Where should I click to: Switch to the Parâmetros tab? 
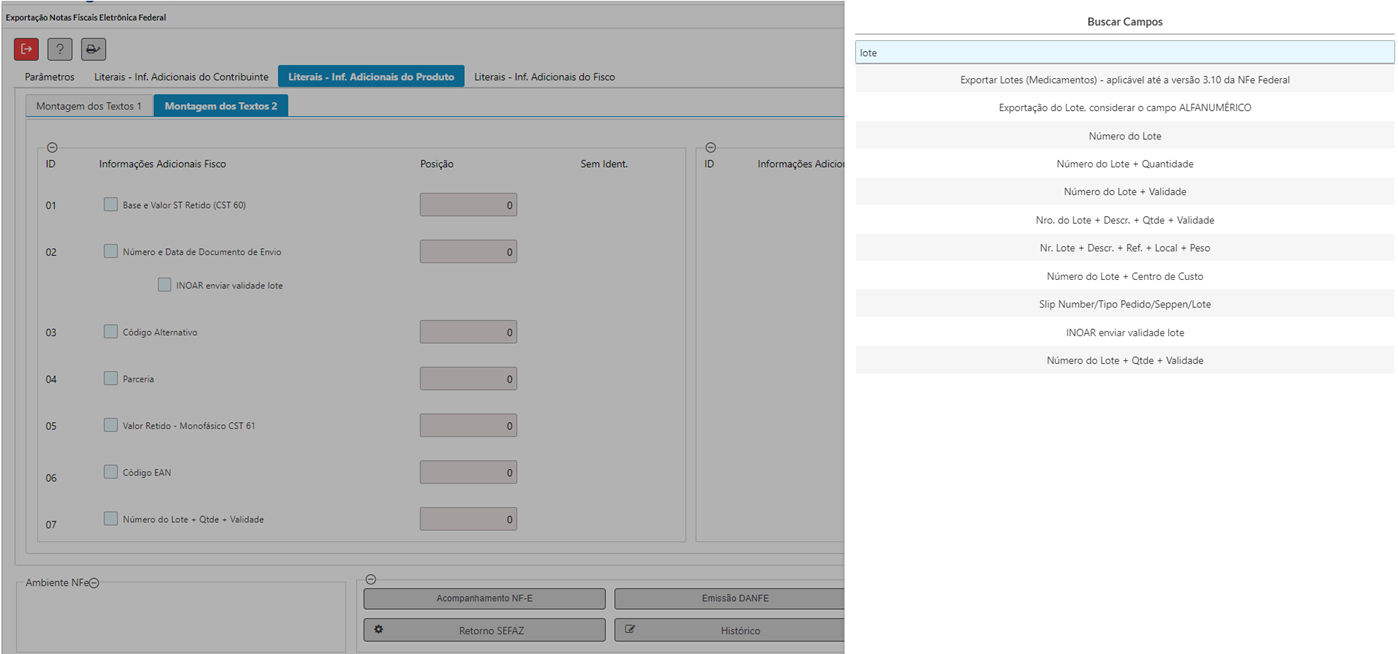(x=49, y=77)
